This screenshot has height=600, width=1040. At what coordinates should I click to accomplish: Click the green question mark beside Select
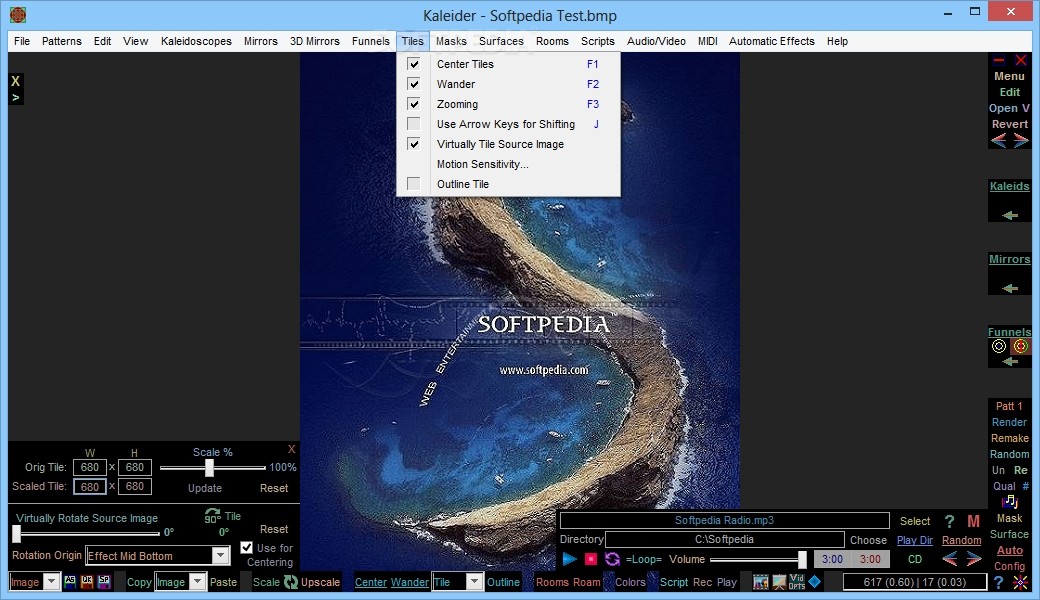[949, 521]
